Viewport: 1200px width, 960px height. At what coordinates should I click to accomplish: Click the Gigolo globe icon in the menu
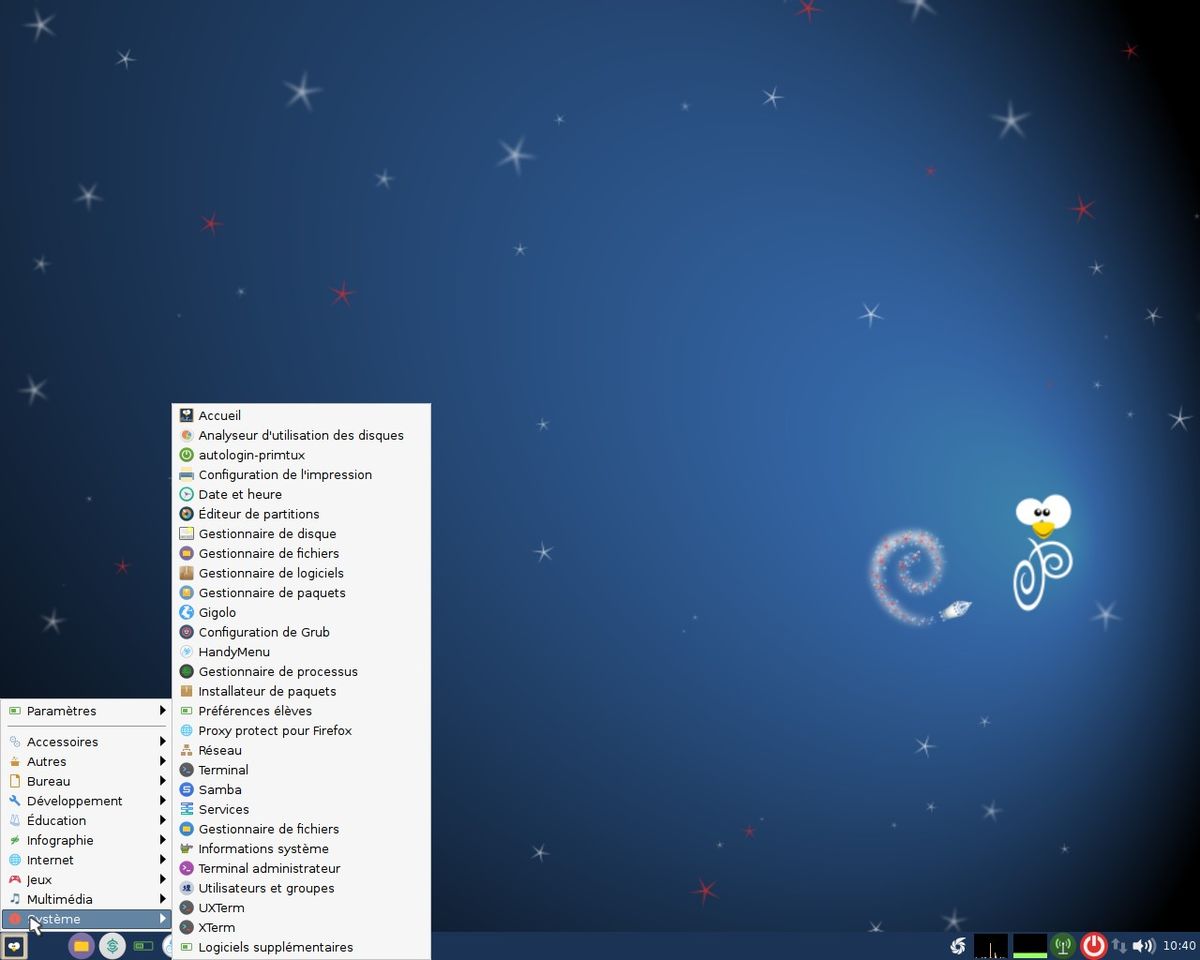point(186,612)
